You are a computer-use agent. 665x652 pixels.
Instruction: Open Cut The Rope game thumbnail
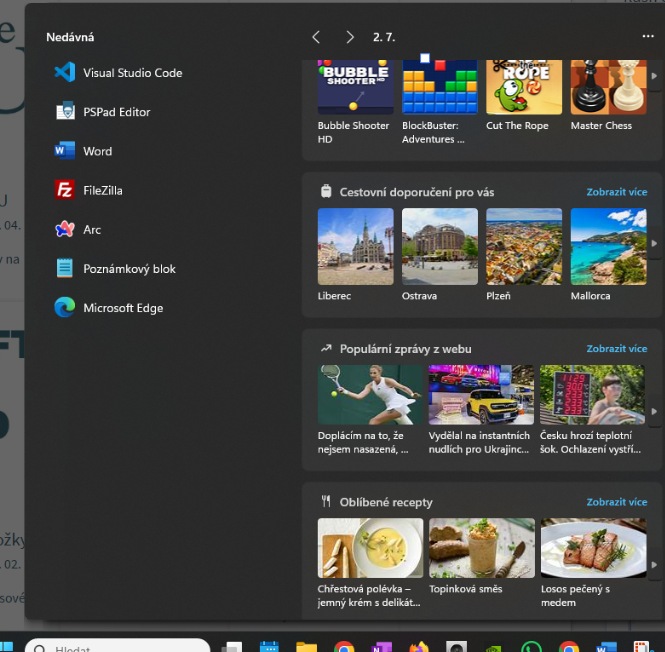[x=524, y=87]
